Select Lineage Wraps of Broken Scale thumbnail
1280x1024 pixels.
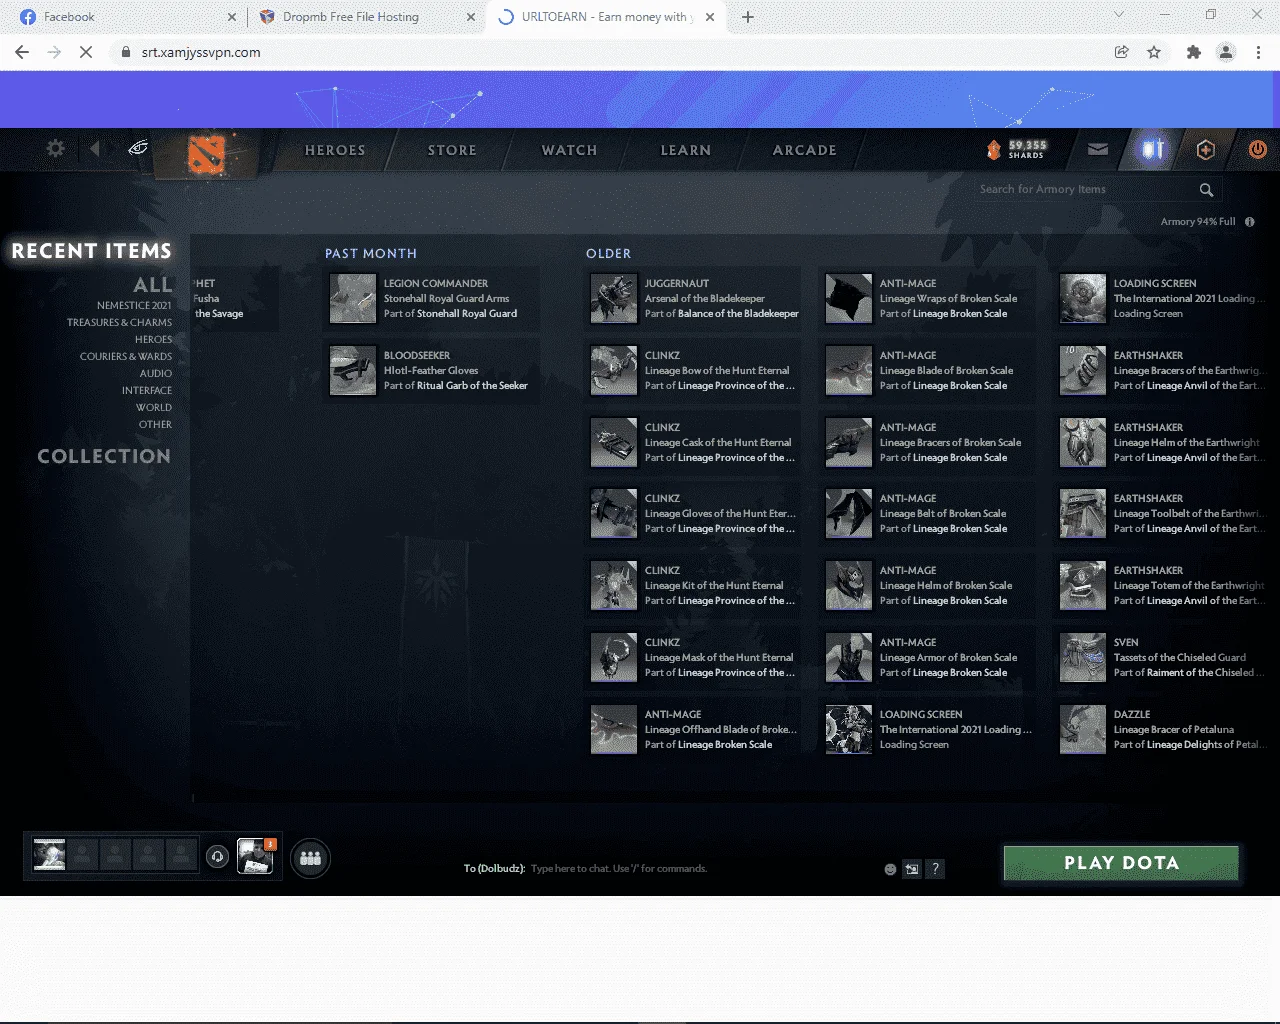(x=849, y=299)
